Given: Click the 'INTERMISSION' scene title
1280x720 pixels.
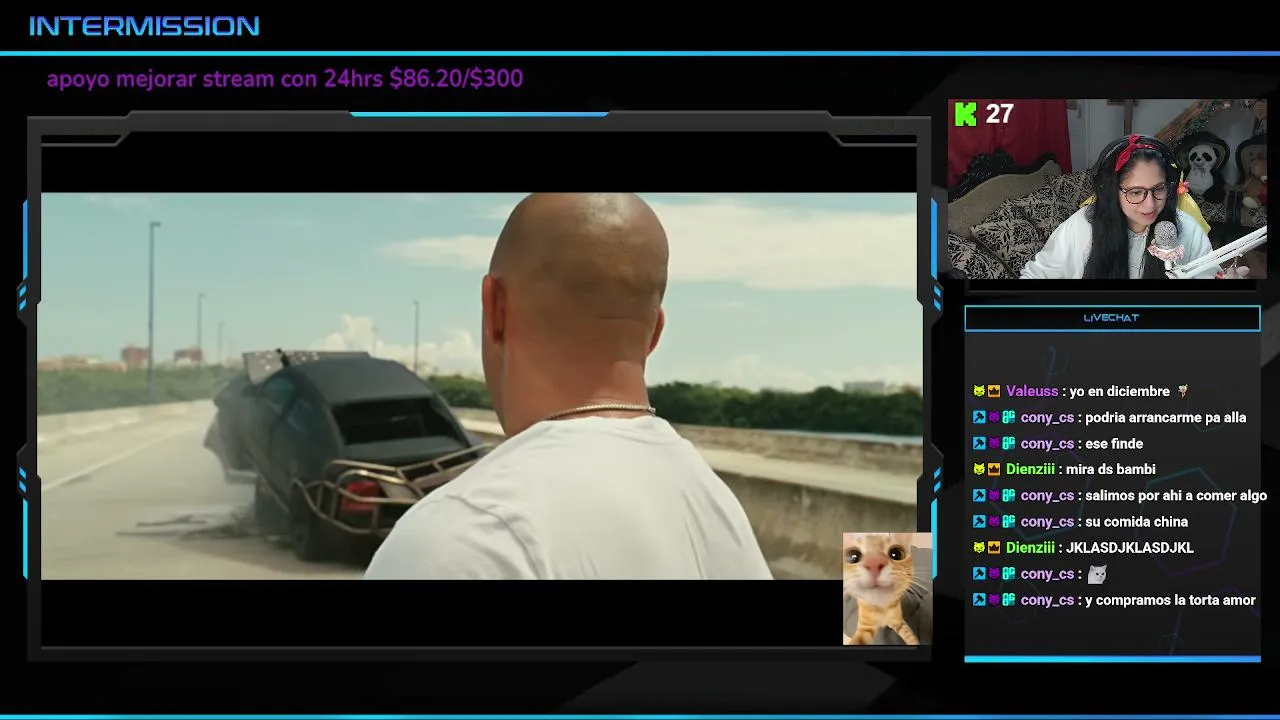Looking at the screenshot, I should (144, 26).
